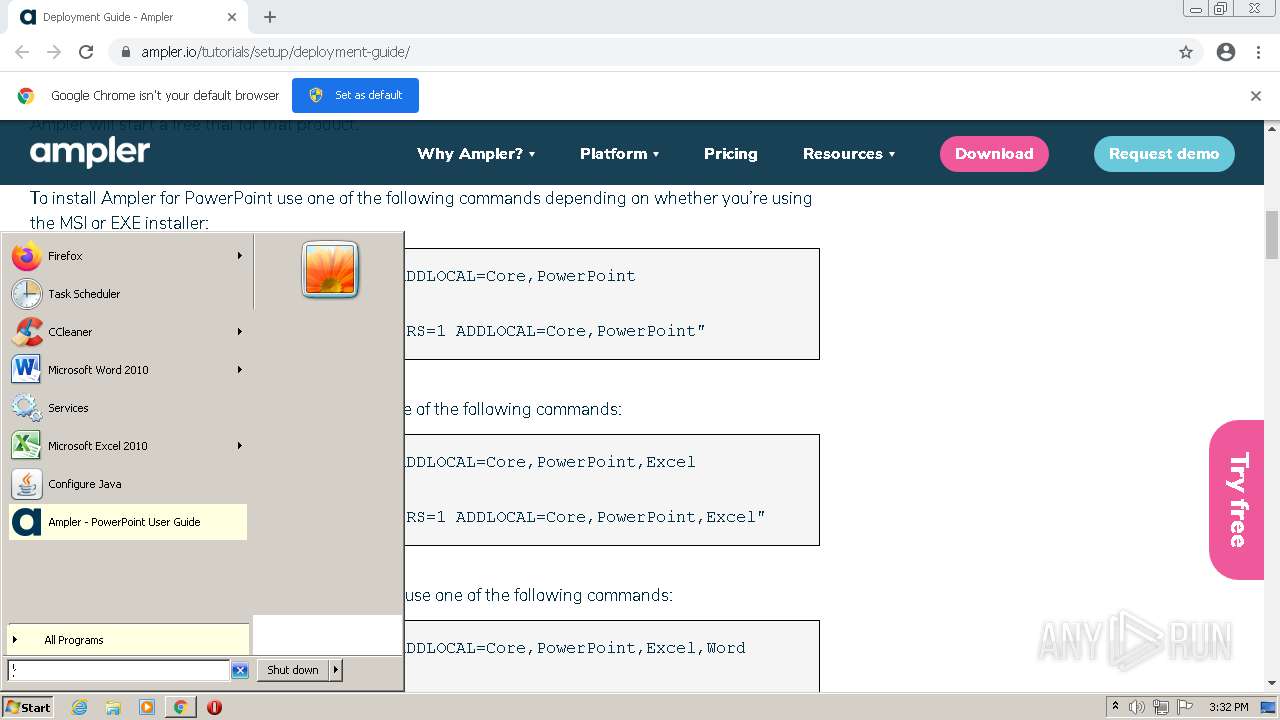The width and height of the screenshot is (1280, 720).
Task: Reload the Ampler page
Action: [x=86, y=52]
